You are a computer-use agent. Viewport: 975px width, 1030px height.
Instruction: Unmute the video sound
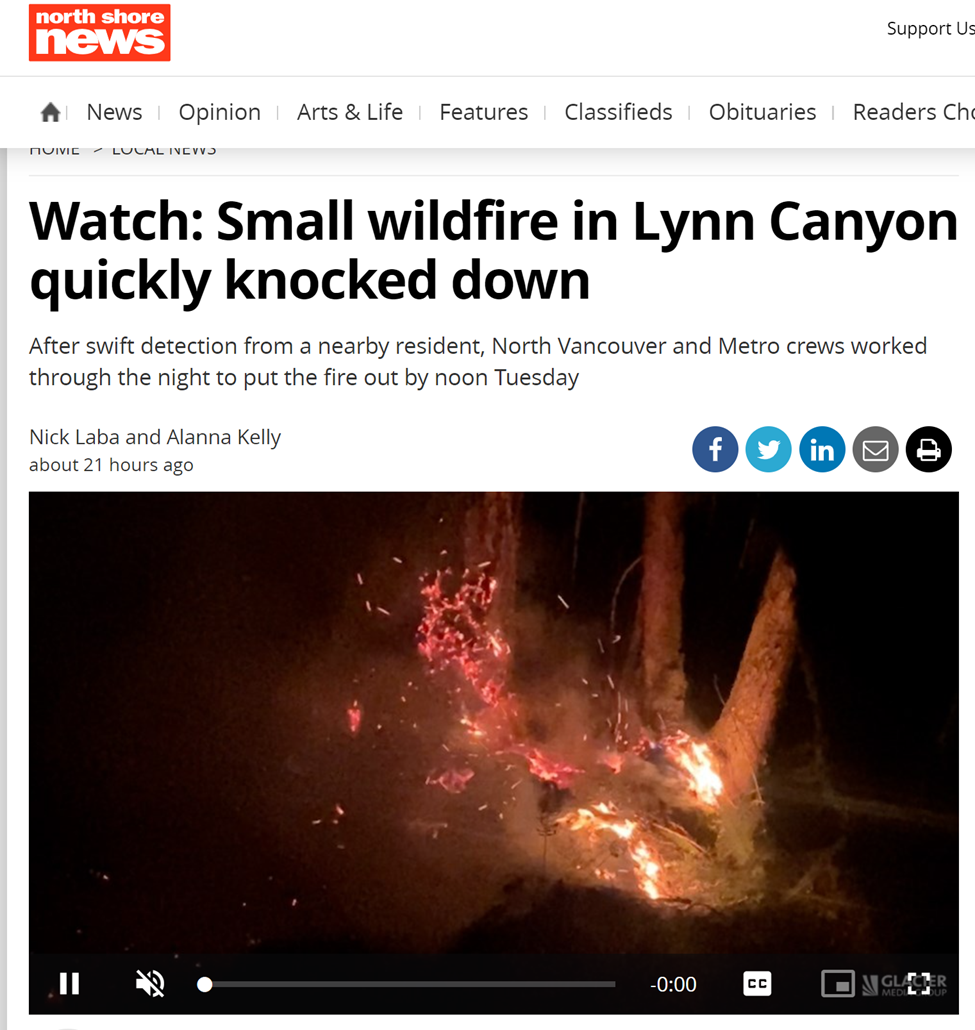150,984
